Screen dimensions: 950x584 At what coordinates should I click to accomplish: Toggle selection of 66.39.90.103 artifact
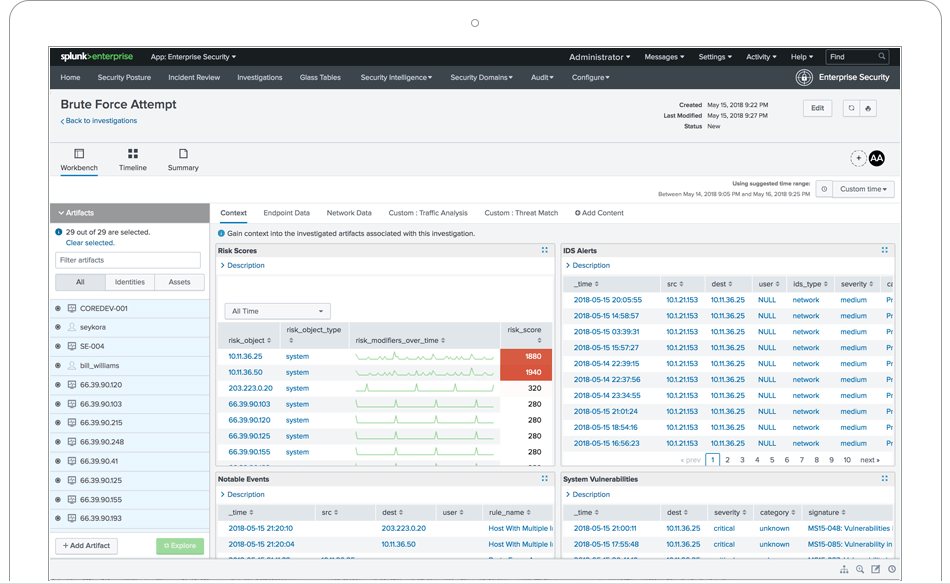click(x=58, y=404)
